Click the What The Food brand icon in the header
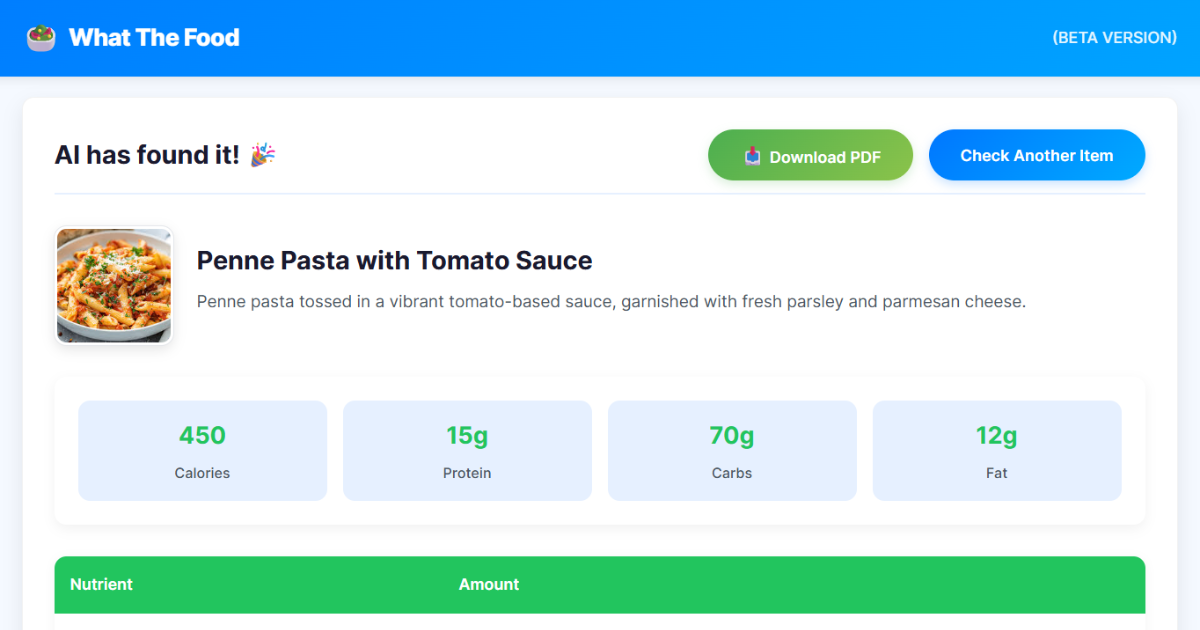This screenshot has height=630, width=1200. click(x=40, y=37)
